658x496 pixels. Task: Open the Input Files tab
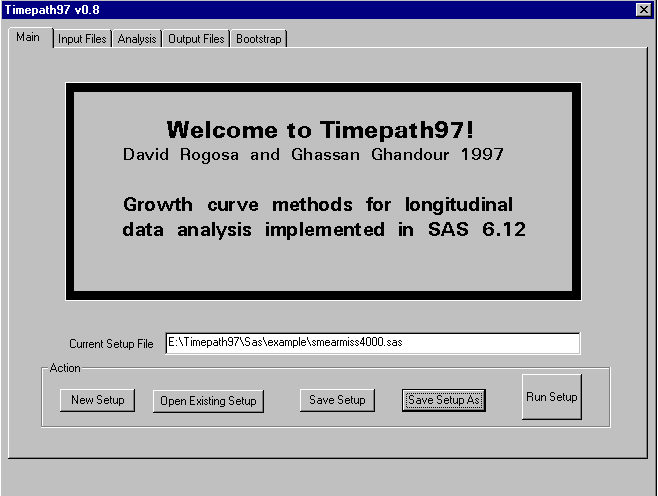click(x=82, y=39)
